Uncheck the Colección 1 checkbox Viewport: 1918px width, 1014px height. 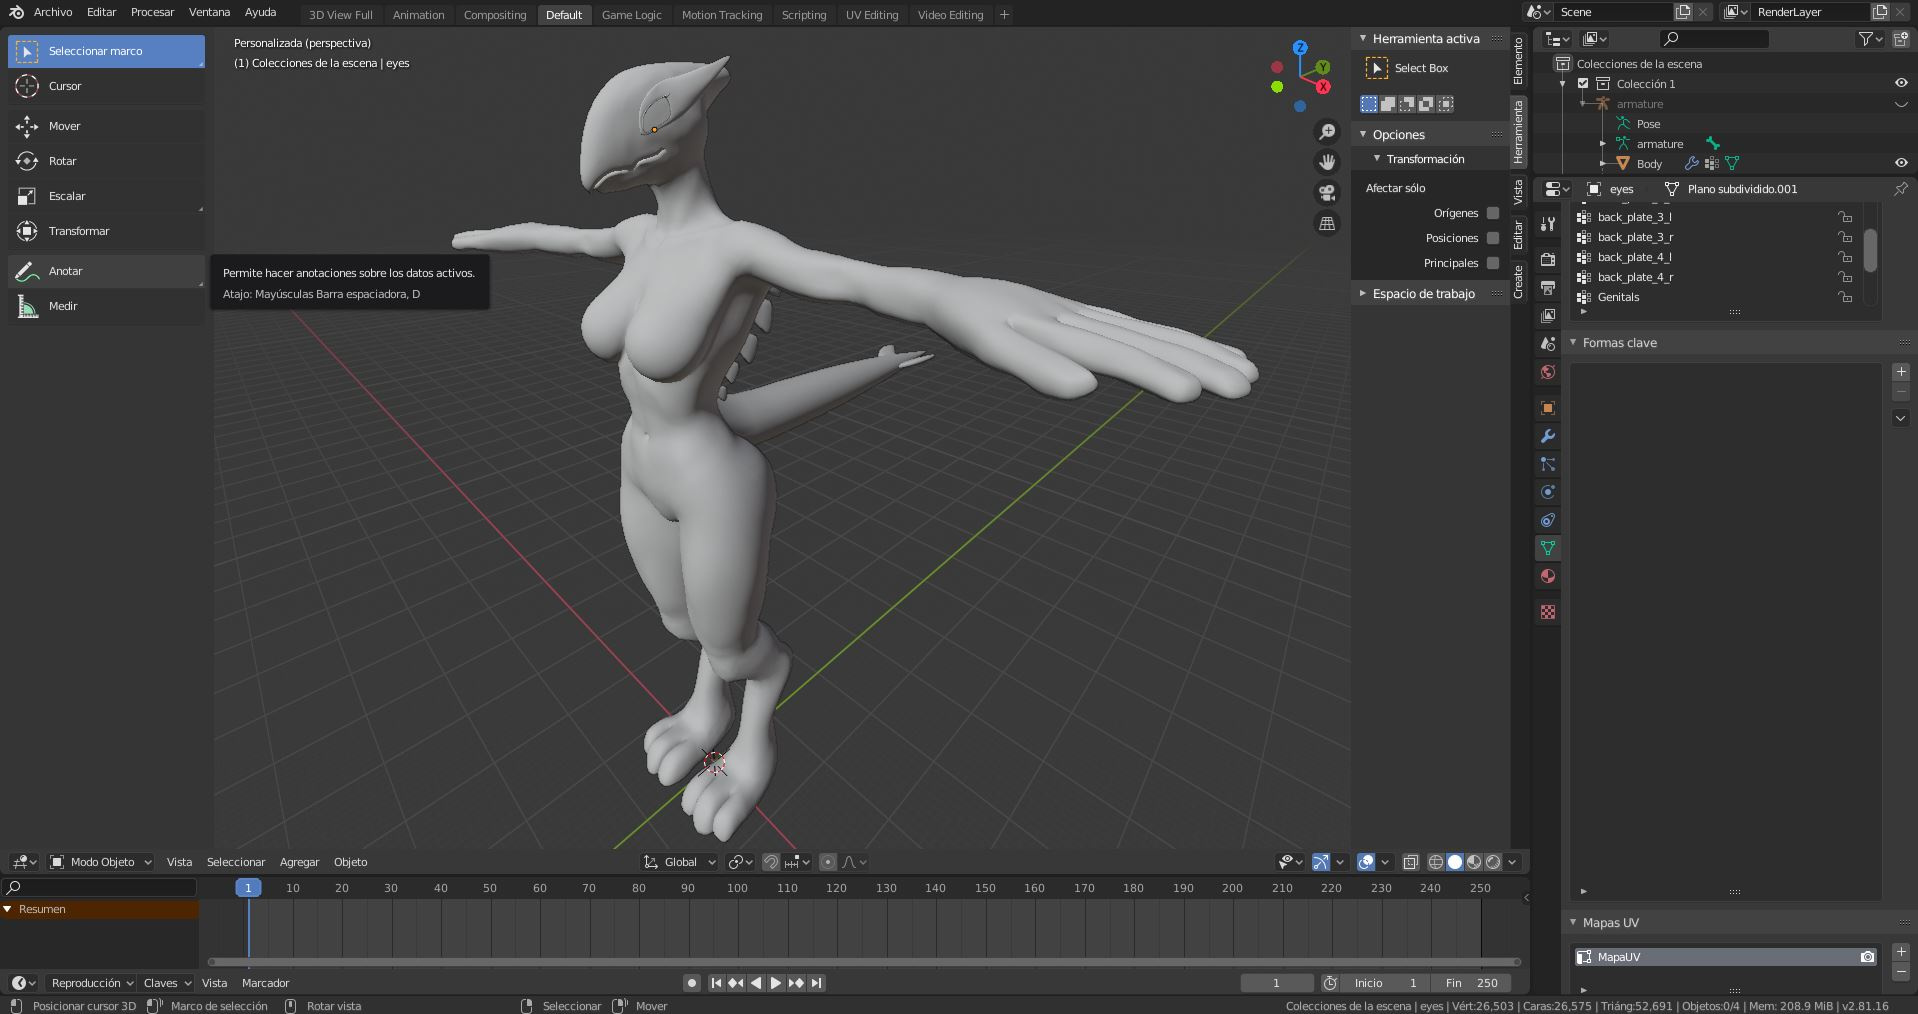click(x=1583, y=84)
